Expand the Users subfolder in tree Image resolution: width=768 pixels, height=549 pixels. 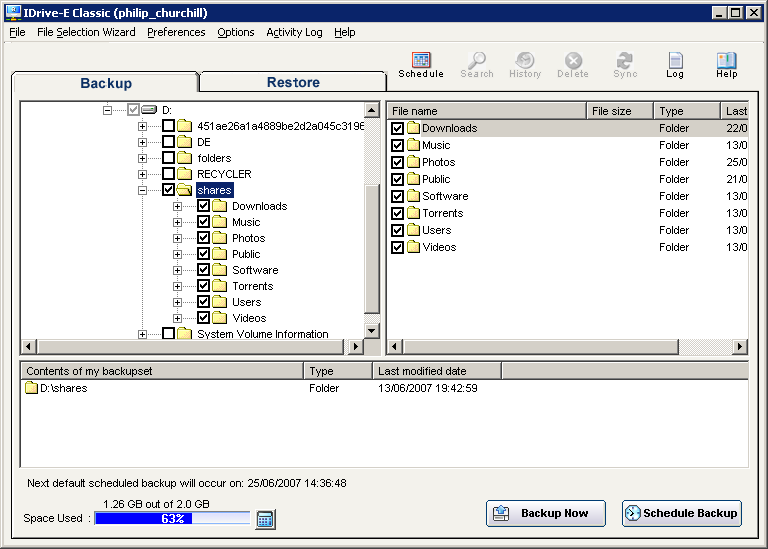point(177,302)
